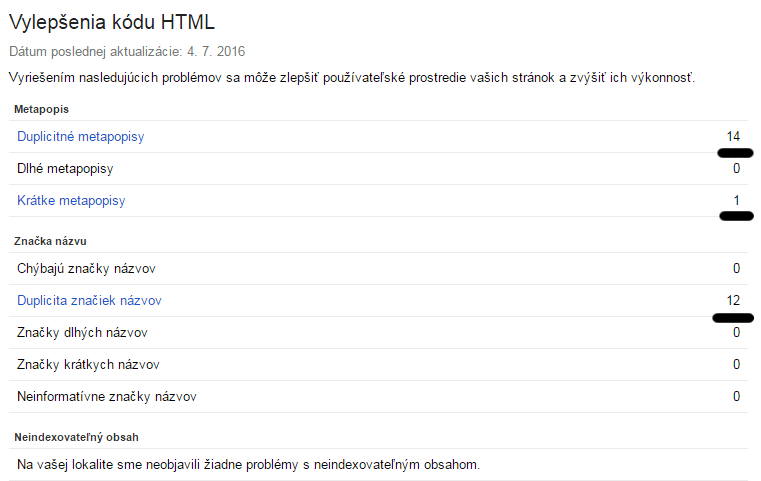Click the Chýbajú značky názvov row label
761x481 pixels.
pos(86,268)
